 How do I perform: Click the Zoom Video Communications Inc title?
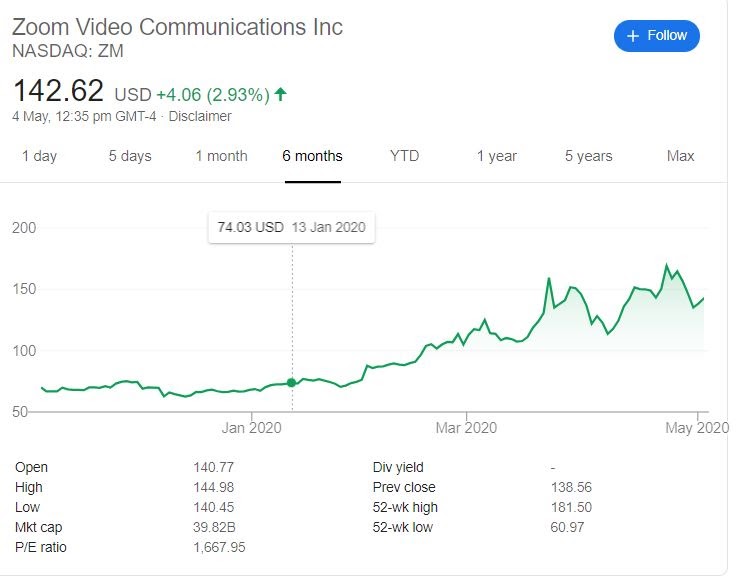[x=177, y=26]
